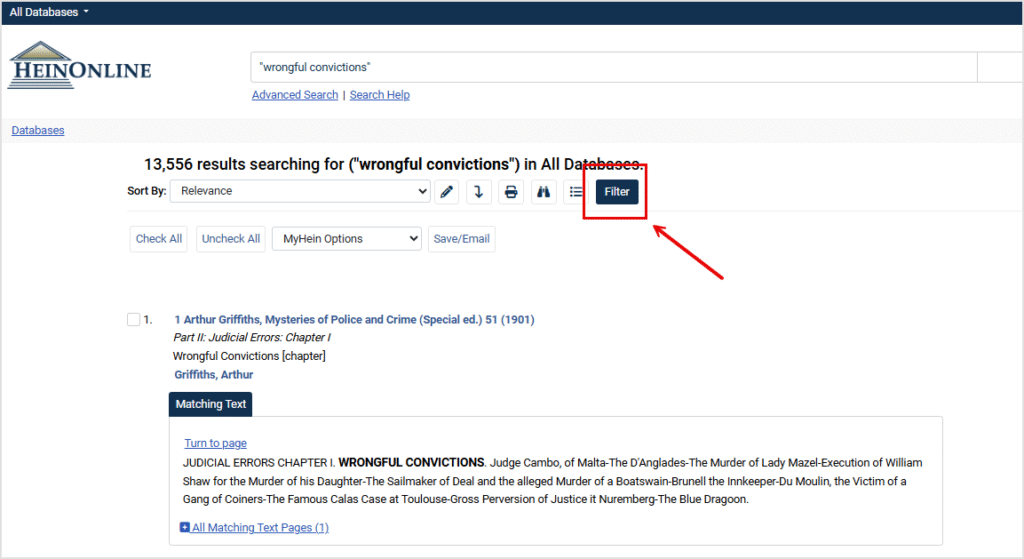This screenshot has height=559, width=1024.
Task: Click the Filter button
Action: tap(617, 191)
